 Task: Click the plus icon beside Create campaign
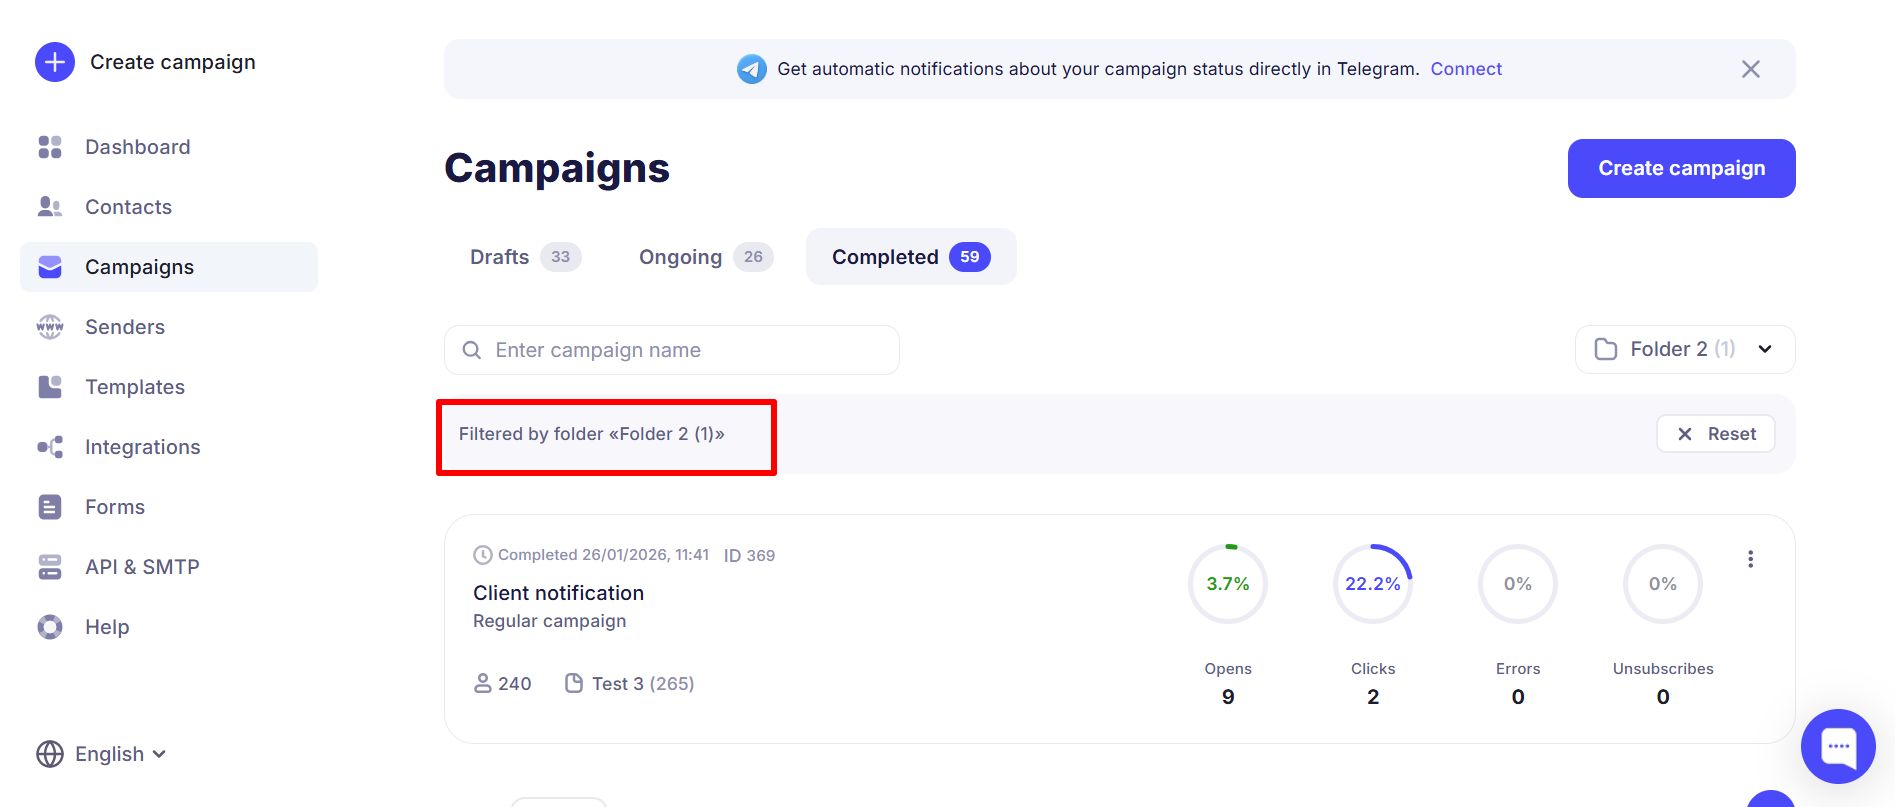click(55, 62)
